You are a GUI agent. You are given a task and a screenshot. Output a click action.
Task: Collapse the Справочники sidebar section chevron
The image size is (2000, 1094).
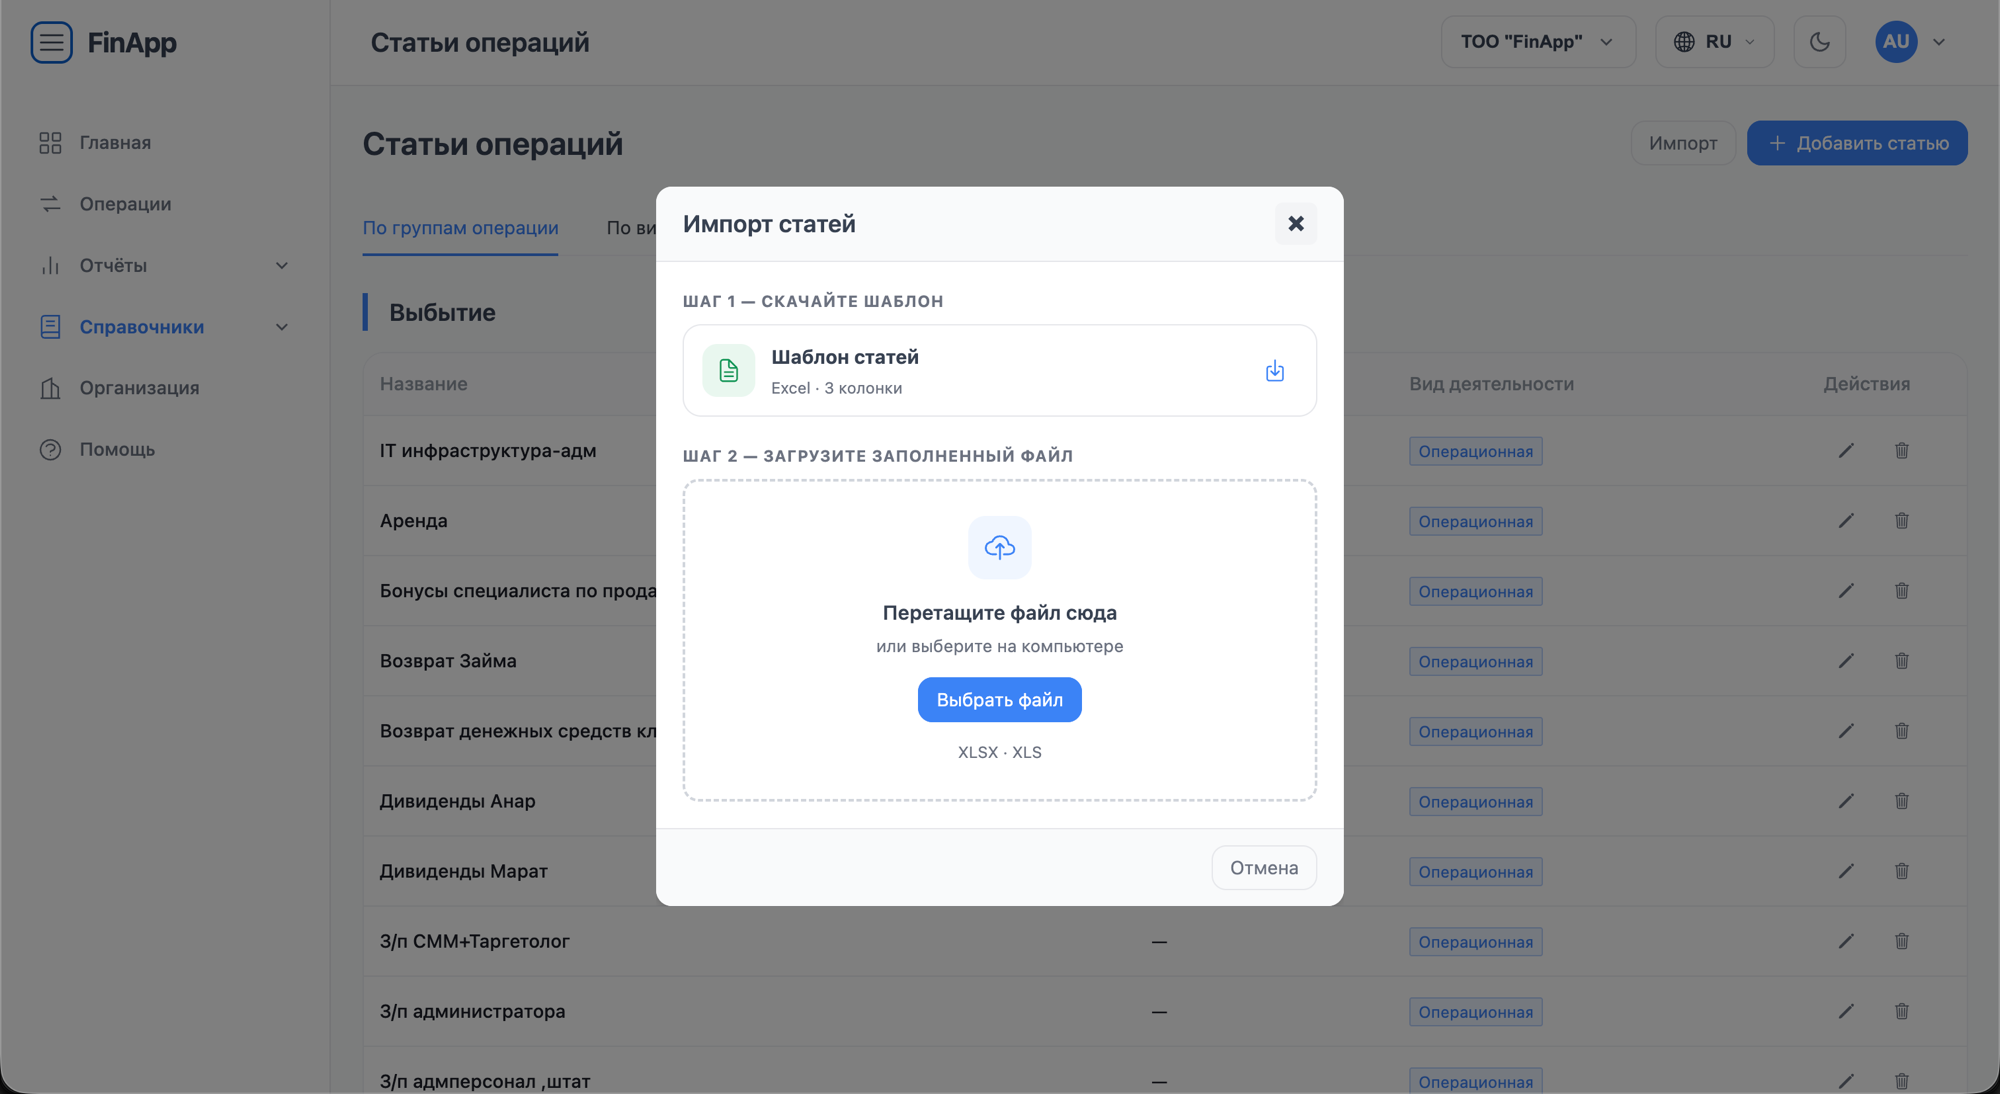click(x=282, y=327)
